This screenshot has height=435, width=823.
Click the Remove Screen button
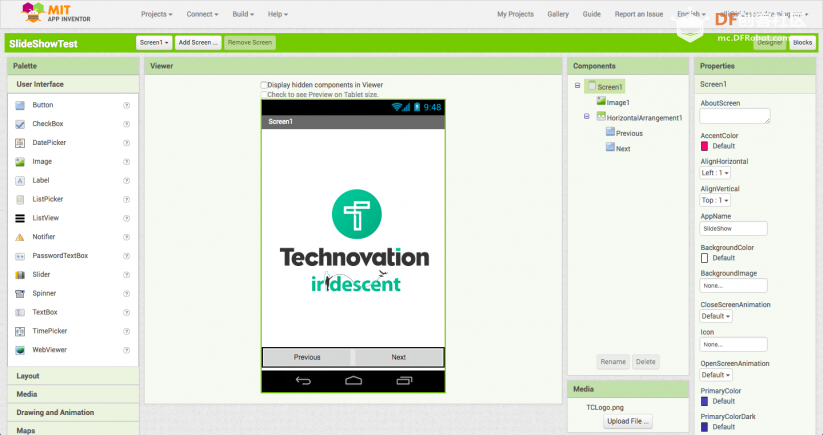tap(250, 43)
